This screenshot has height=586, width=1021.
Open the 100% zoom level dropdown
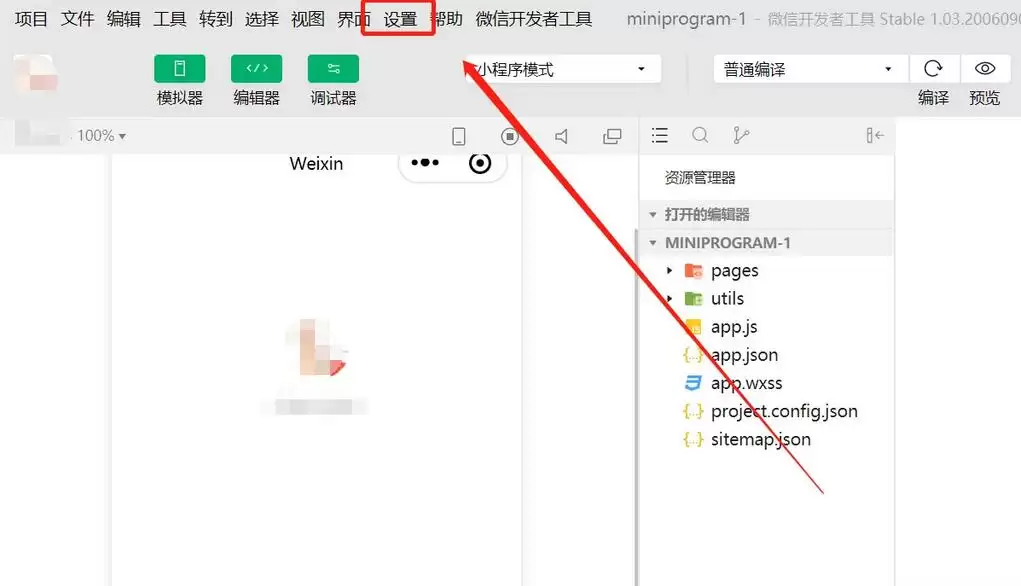[101, 135]
